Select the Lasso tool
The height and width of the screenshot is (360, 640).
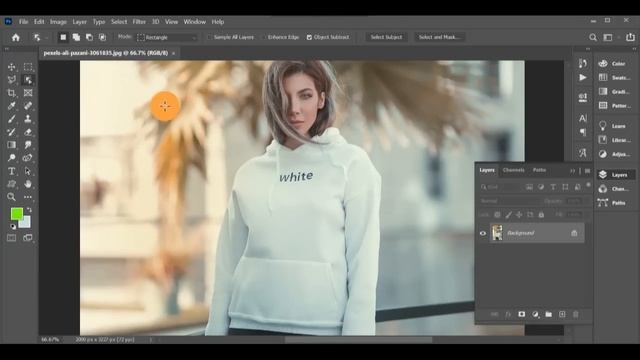point(11,80)
